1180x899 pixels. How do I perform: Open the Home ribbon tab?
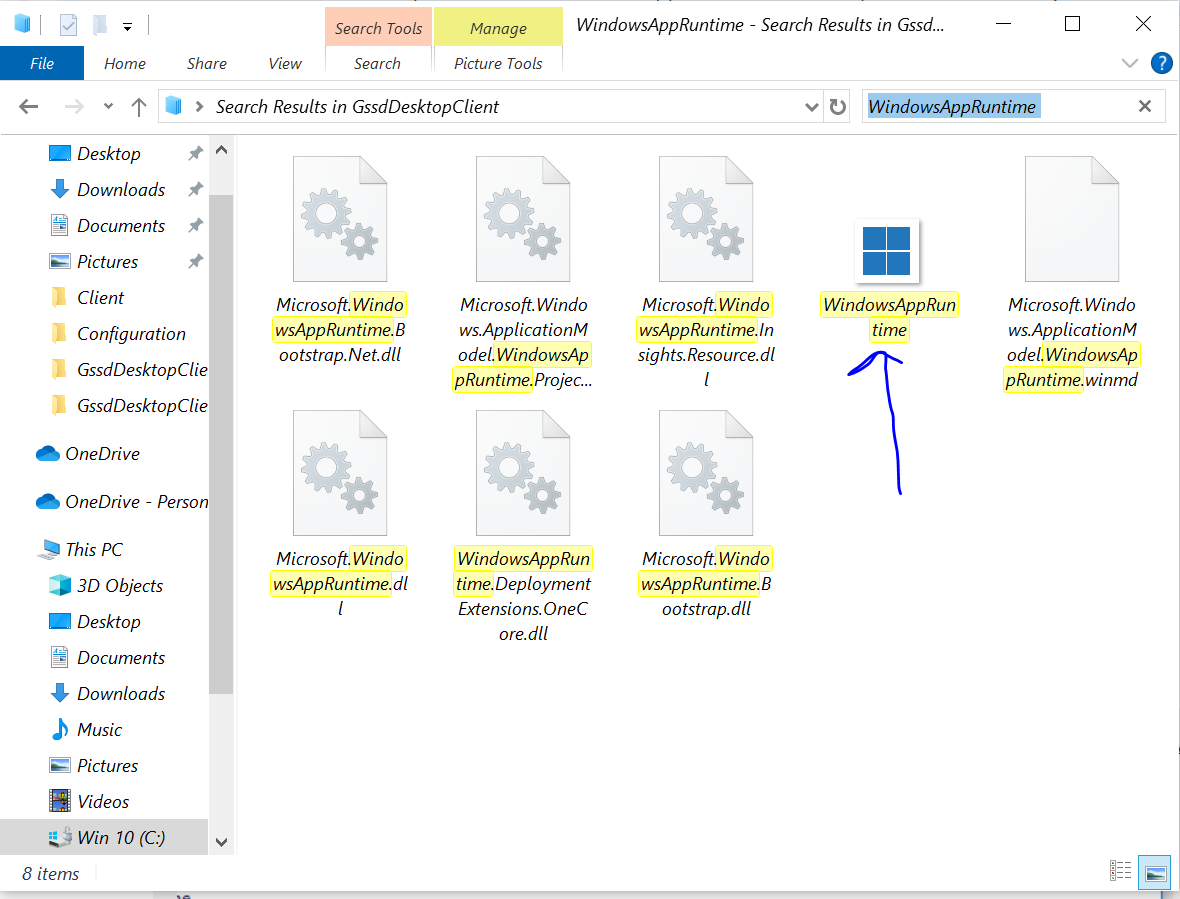125,64
